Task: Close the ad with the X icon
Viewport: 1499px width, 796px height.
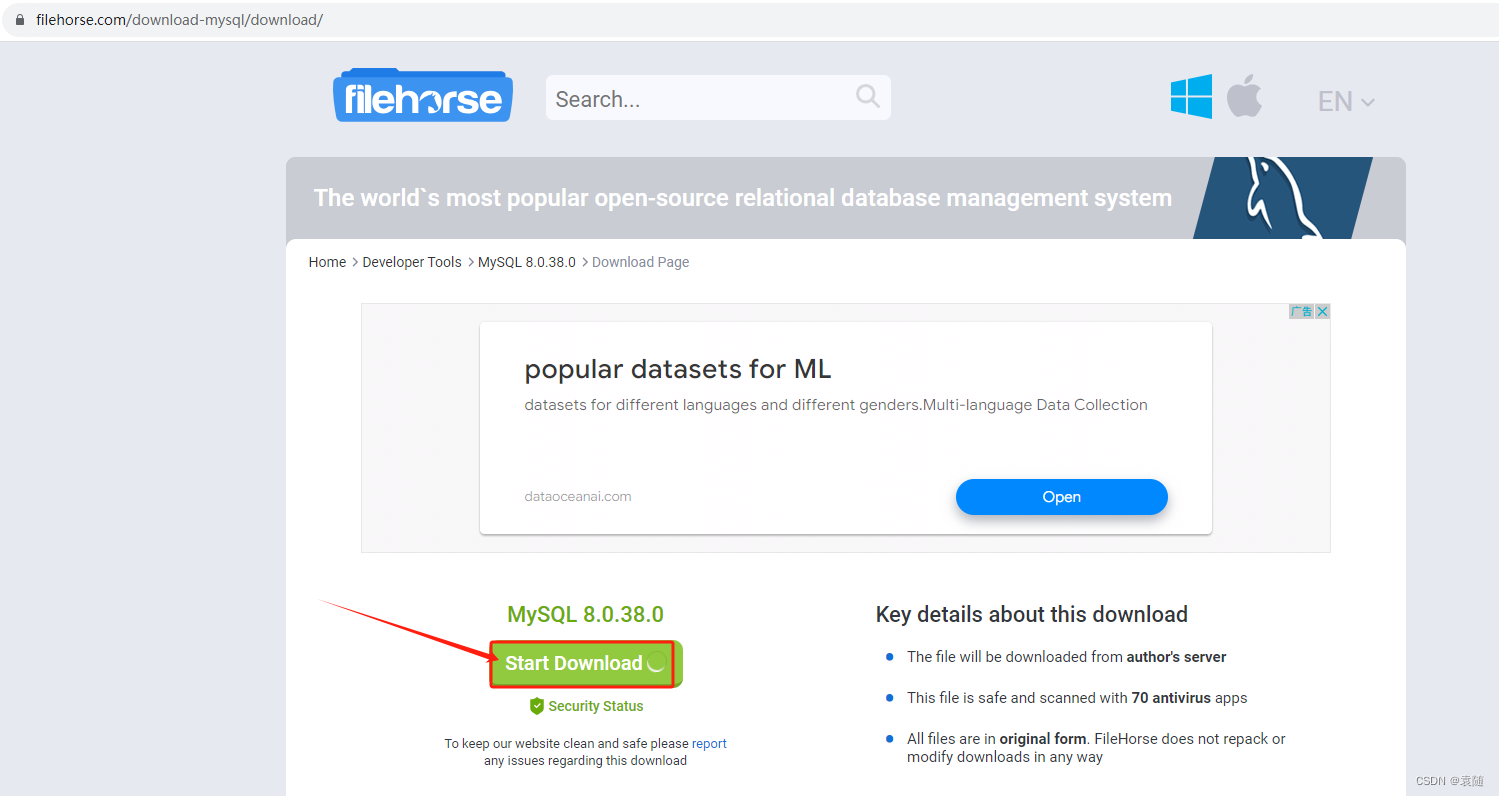Action: pyautogui.click(x=1322, y=311)
